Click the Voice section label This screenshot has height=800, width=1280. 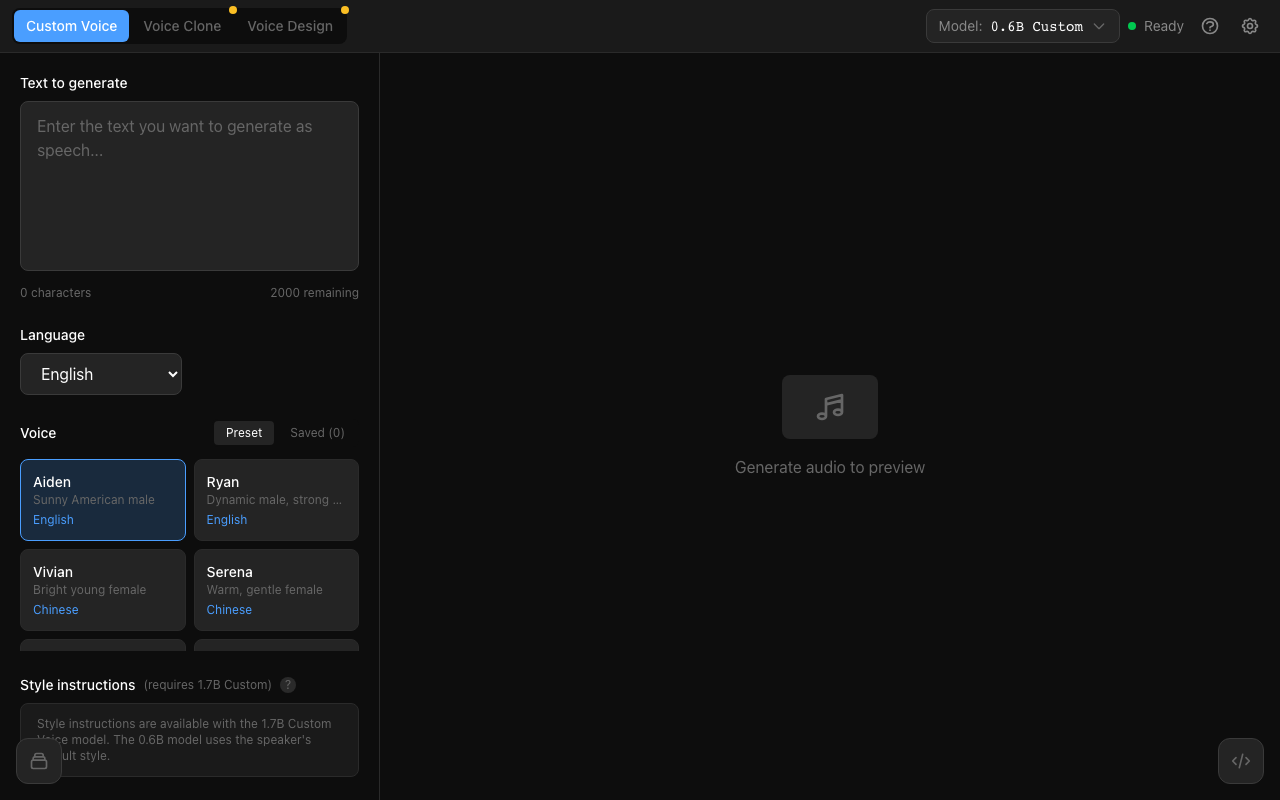38,433
